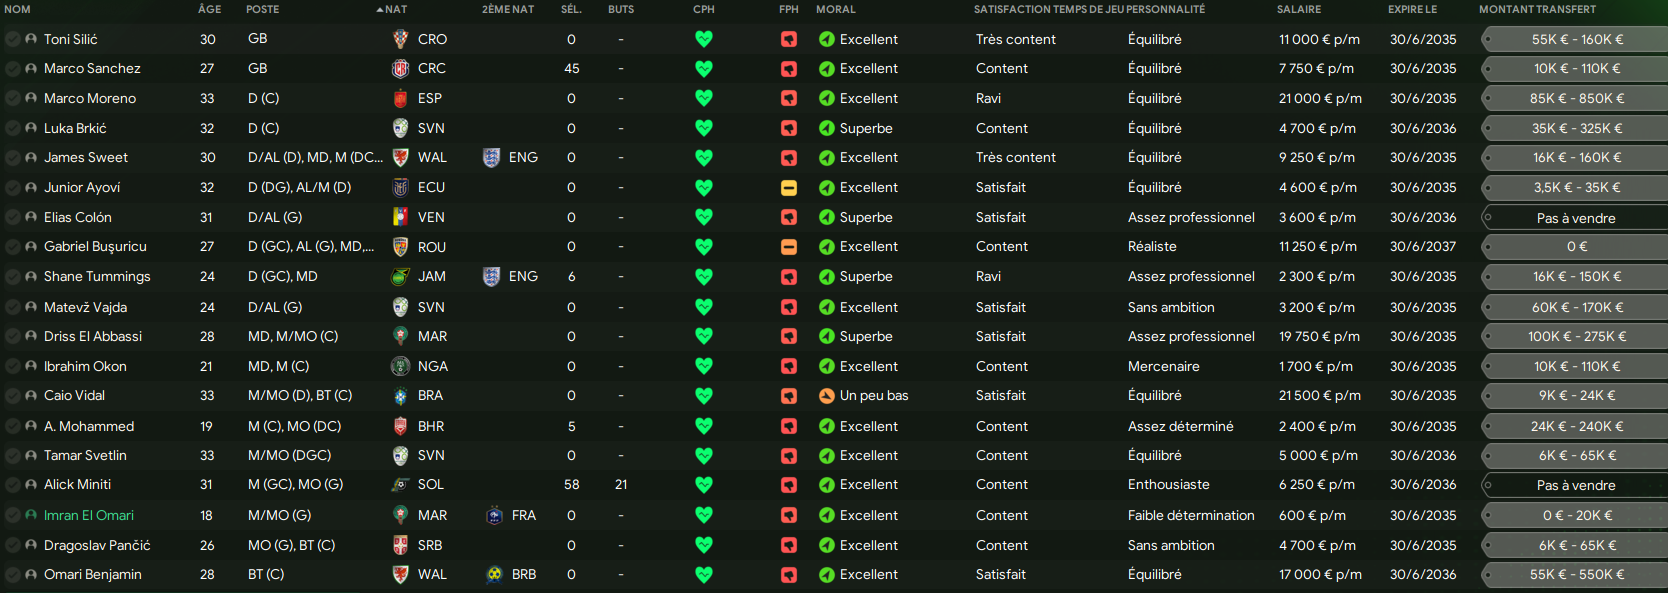Click the player profile icon for Marco Moreno
The width and height of the screenshot is (1668, 593).
31,98
